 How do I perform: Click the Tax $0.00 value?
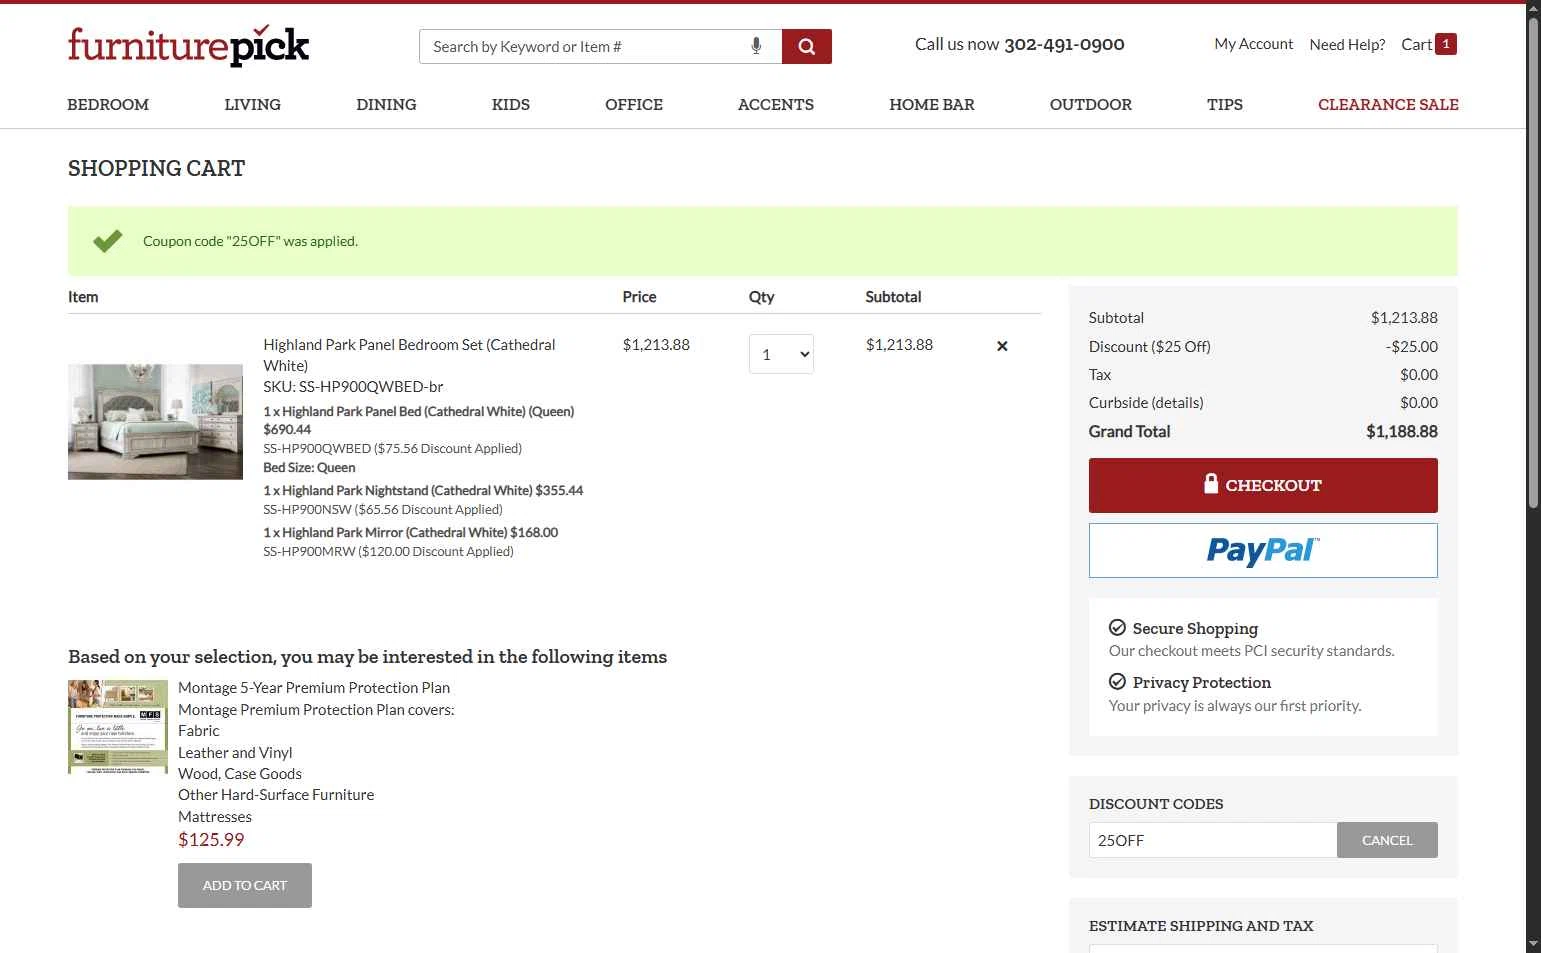pos(1419,375)
